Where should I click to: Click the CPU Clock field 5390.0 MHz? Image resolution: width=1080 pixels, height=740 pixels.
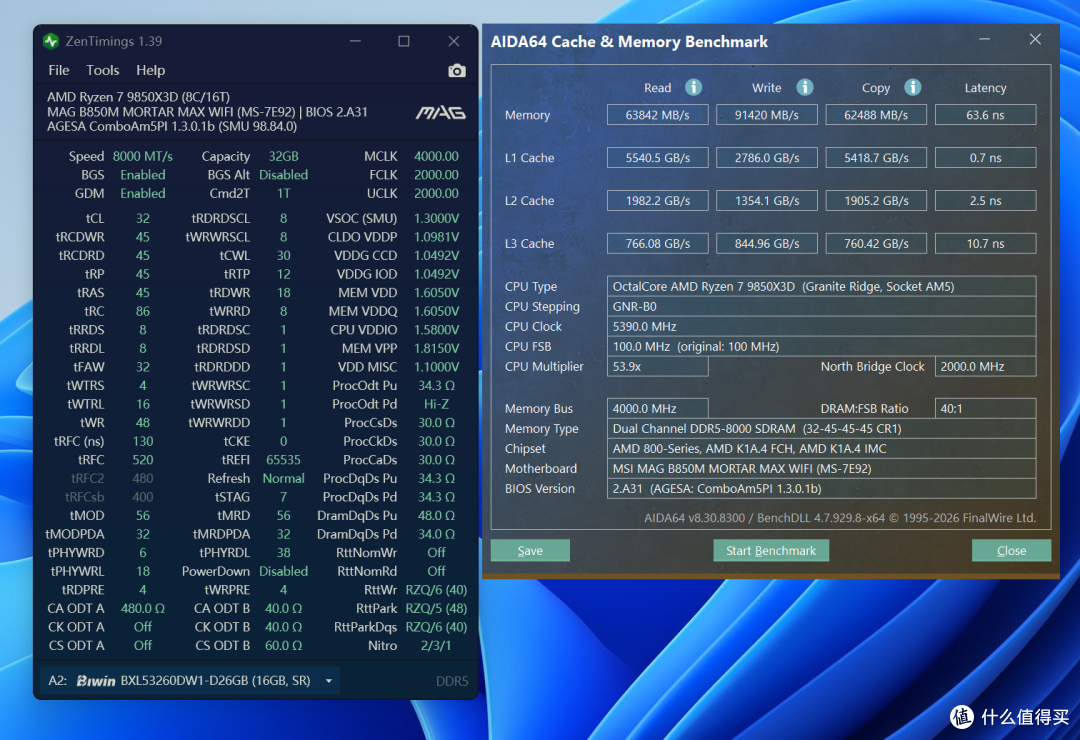pos(822,327)
